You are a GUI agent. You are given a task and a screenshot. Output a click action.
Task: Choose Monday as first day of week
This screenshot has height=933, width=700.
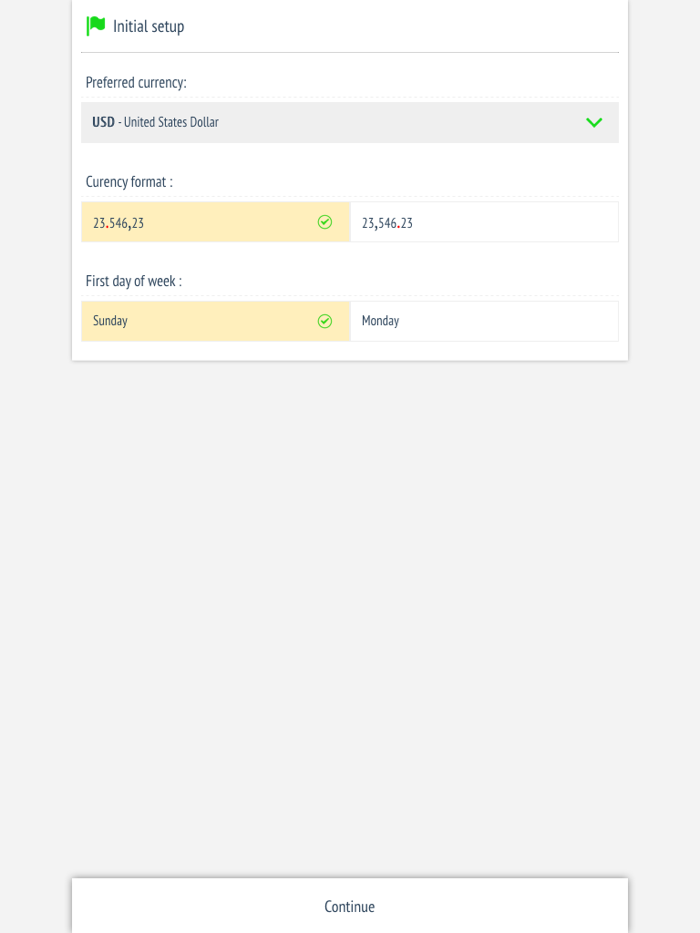click(484, 321)
